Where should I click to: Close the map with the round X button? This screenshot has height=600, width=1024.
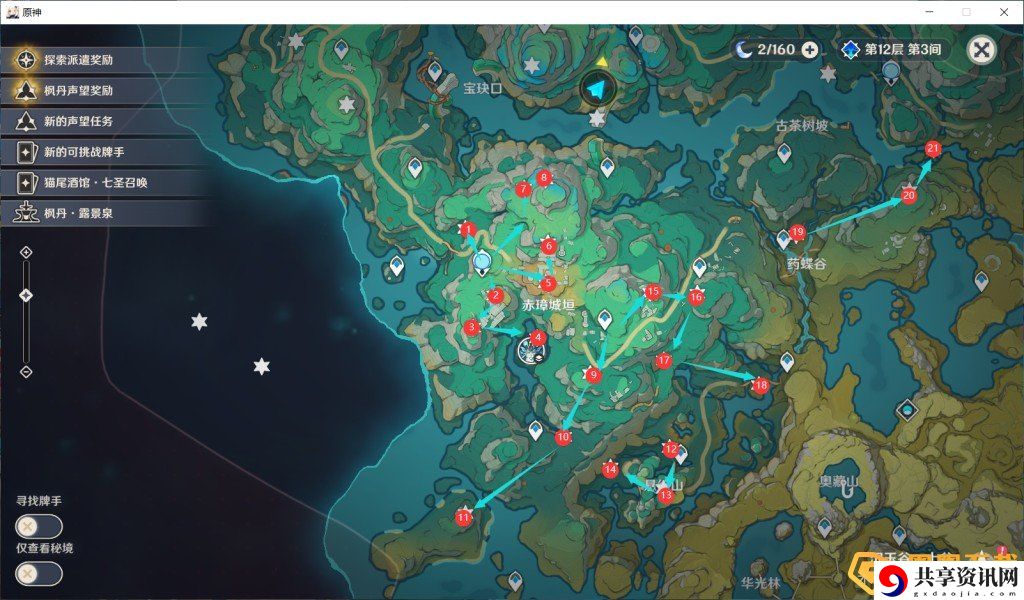click(x=982, y=50)
